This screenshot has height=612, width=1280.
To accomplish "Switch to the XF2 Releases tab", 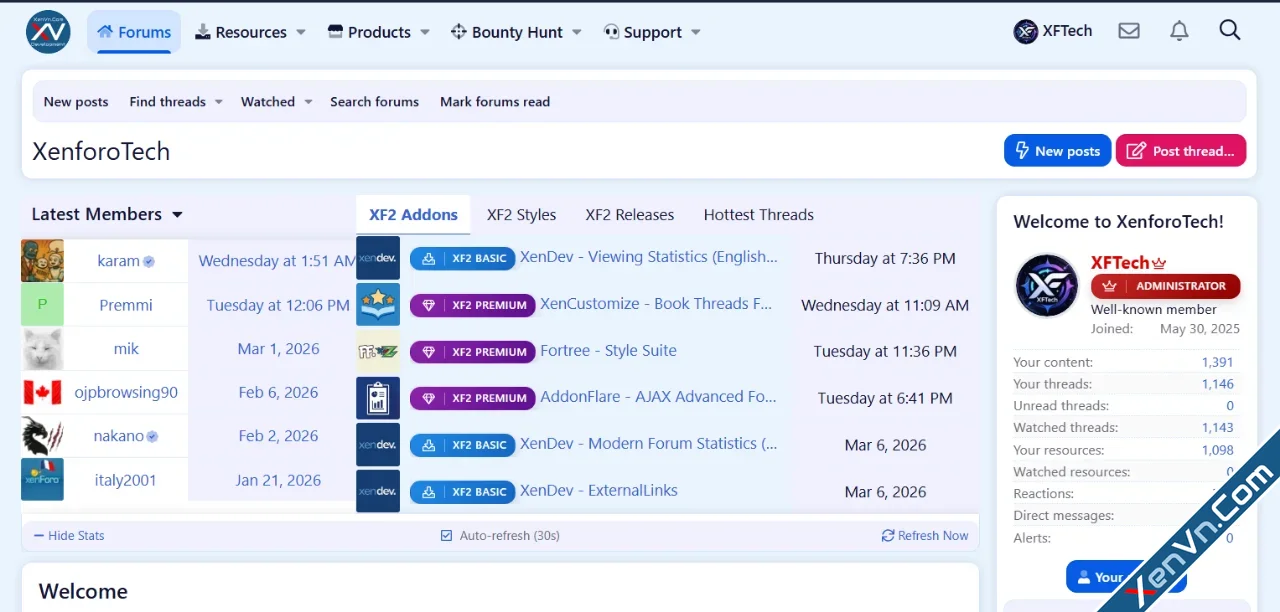I will tap(630, 215).
